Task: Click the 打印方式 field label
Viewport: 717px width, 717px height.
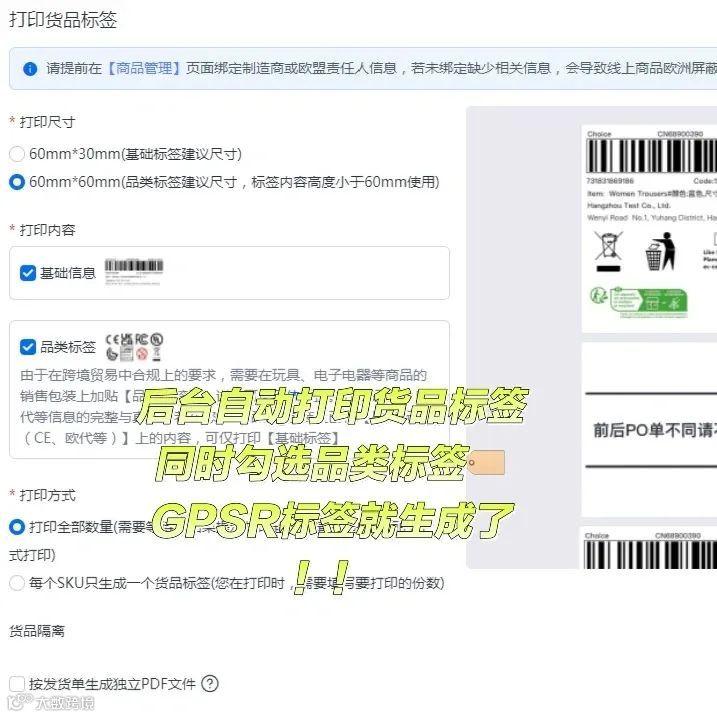Action: coord(47,495)
